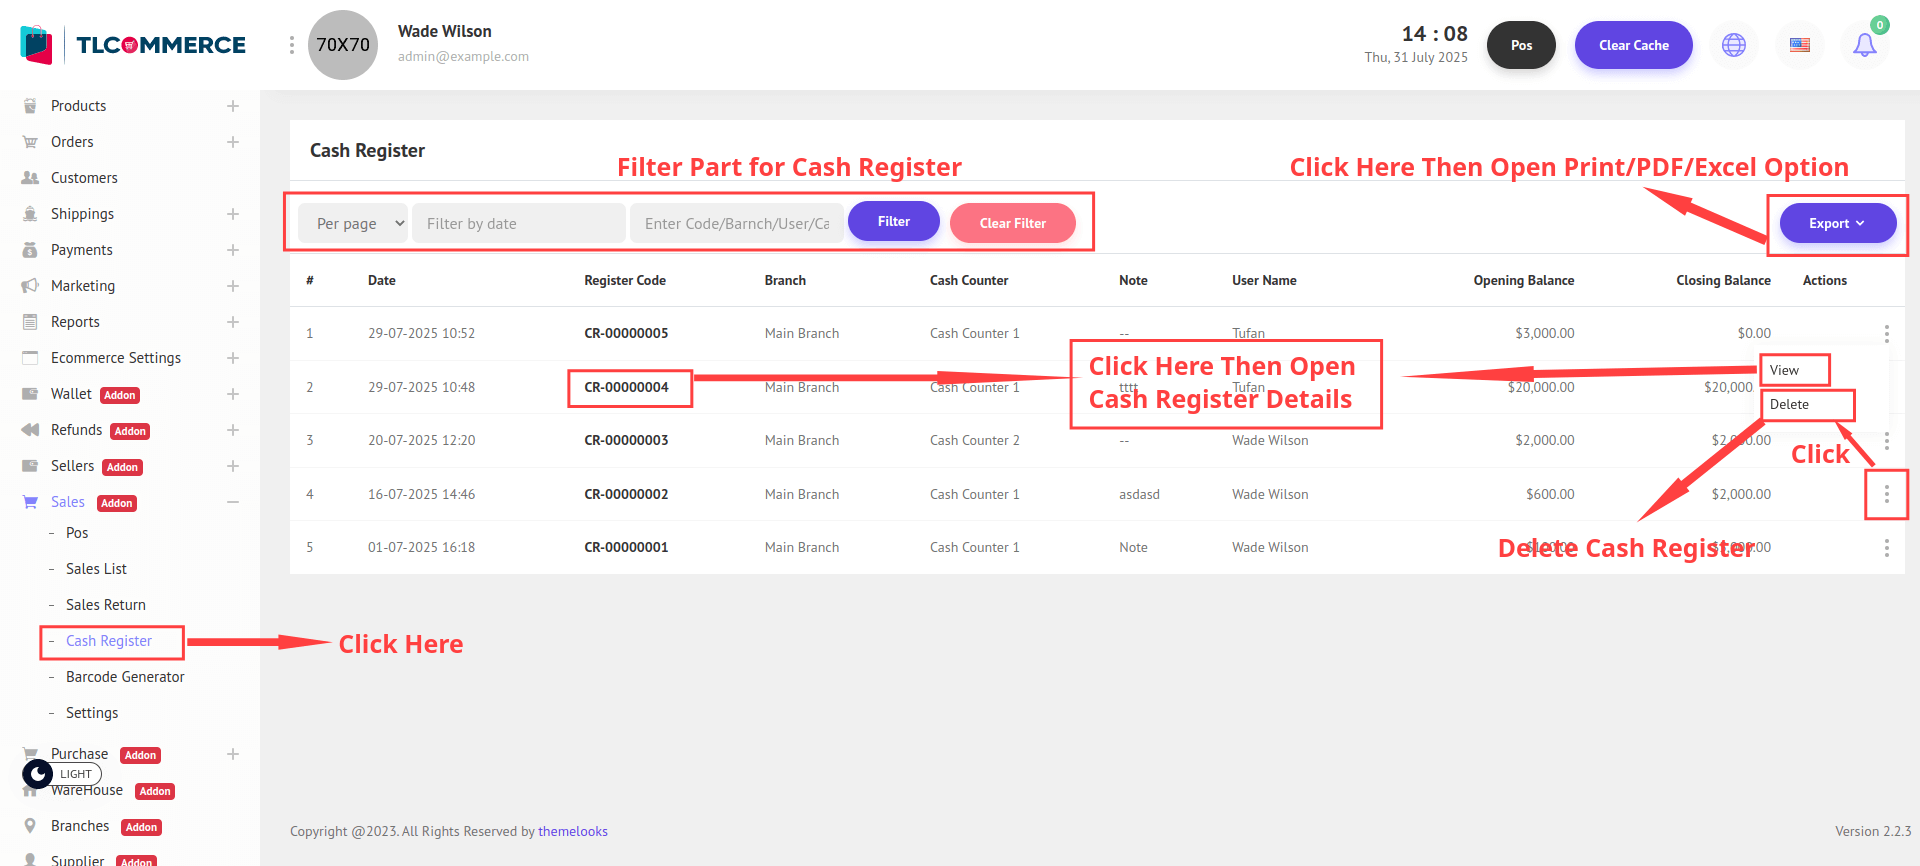Viewport: 1920px width, 866px height.
Task: Click the TLCommerce logo
Action: 134,45
